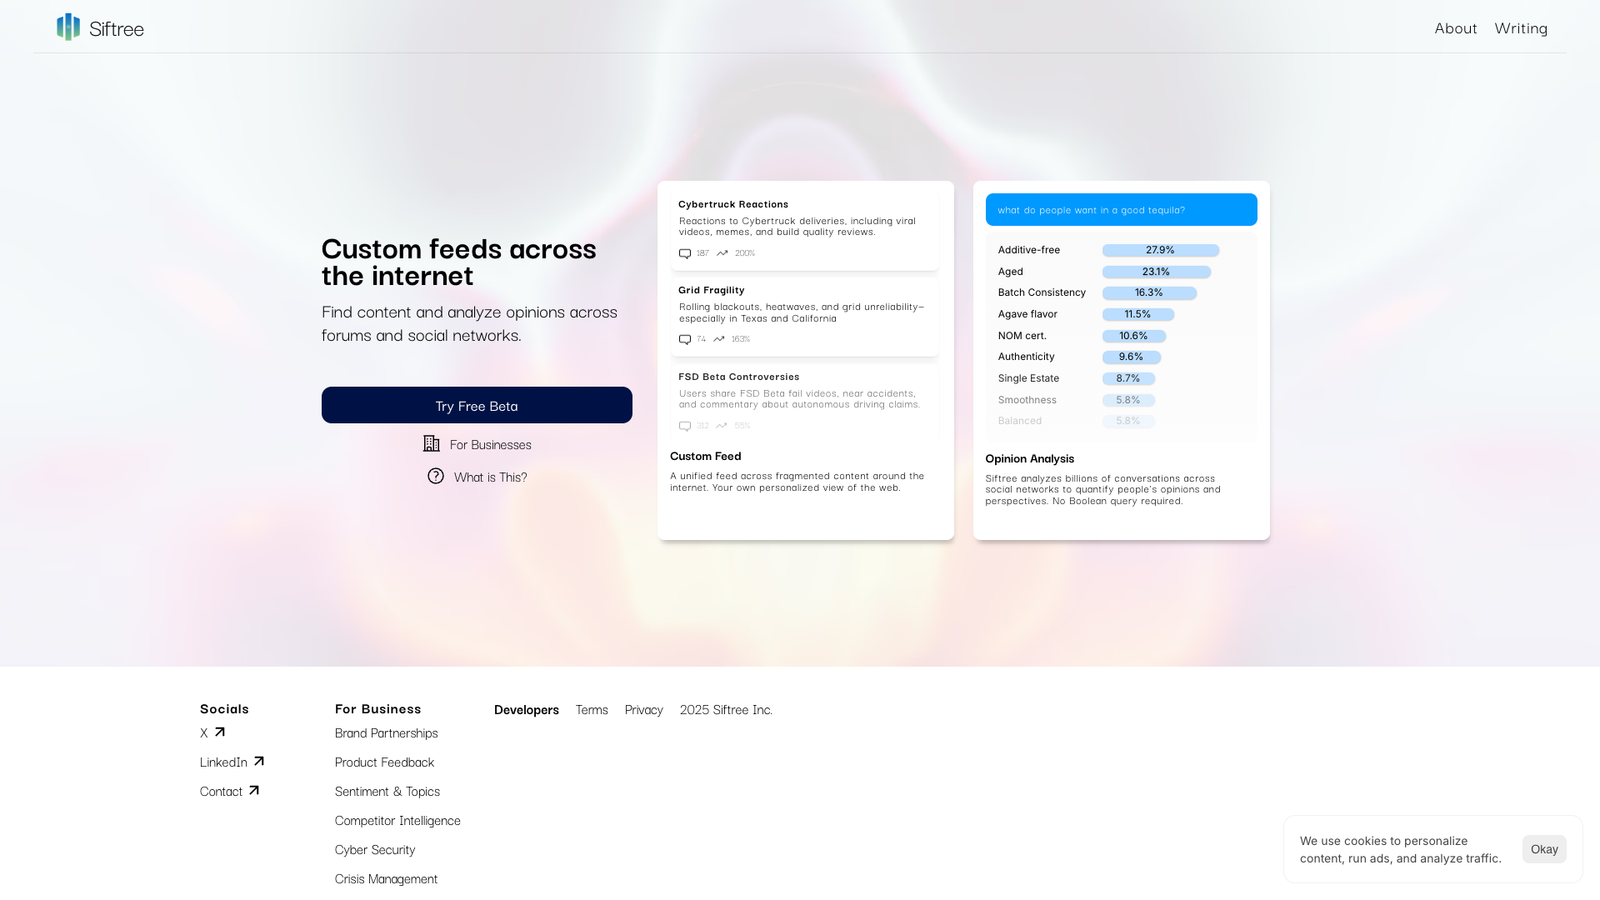Click the Siftree brand name in header

coord(116,29)
